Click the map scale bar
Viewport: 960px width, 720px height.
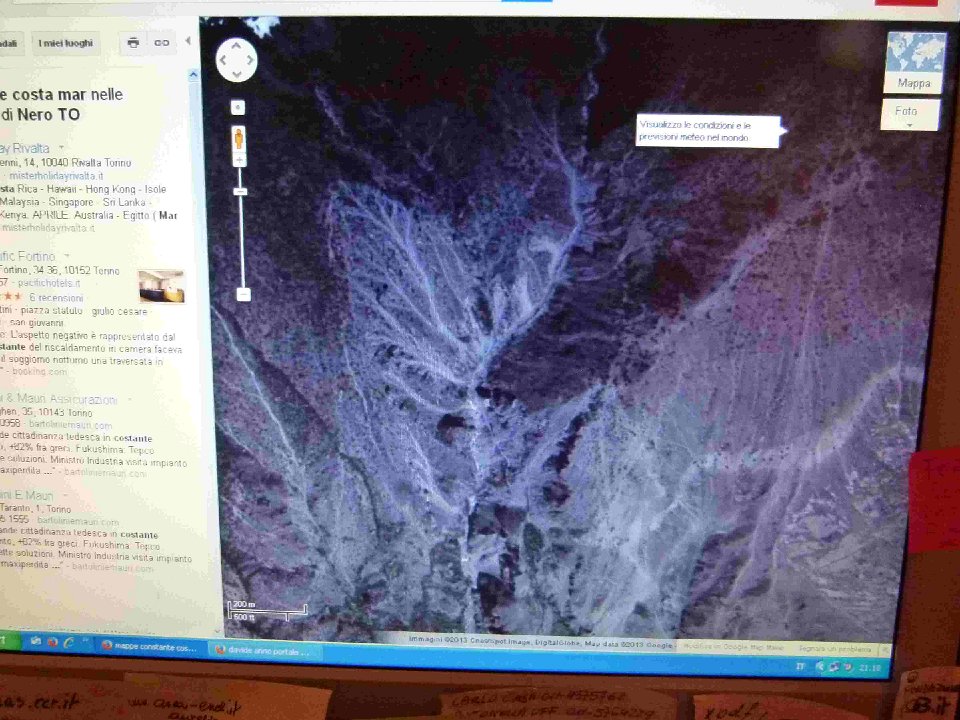[267, 610]
